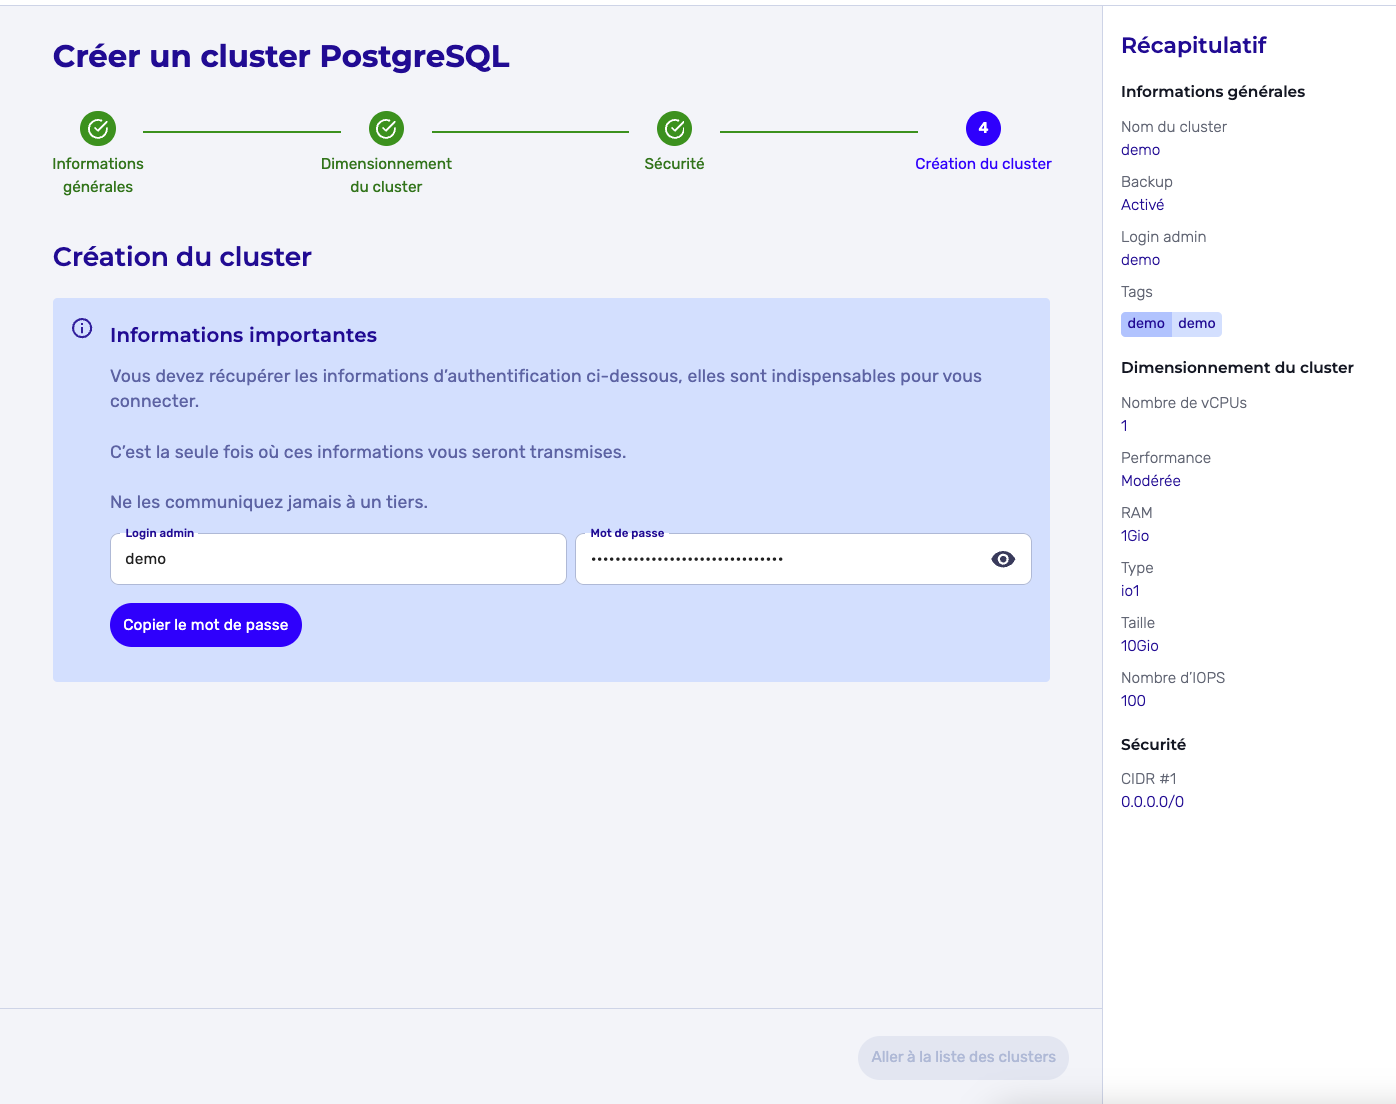Click the first demo tag chip

pyautogui.click(x=1146, y=323)
